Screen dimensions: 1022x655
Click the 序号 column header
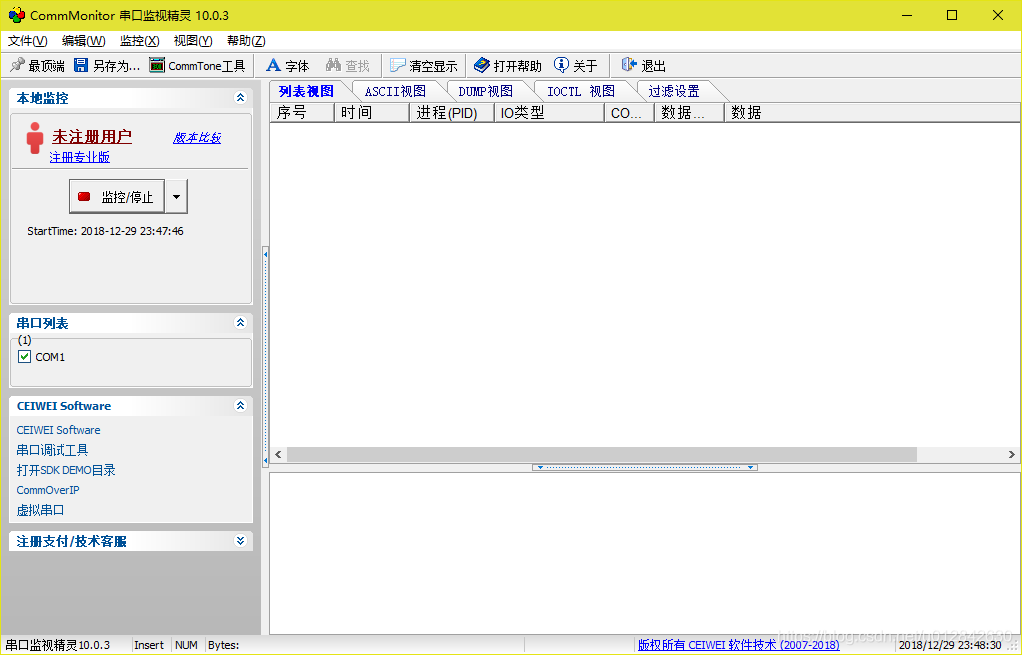tap(302, 113)
